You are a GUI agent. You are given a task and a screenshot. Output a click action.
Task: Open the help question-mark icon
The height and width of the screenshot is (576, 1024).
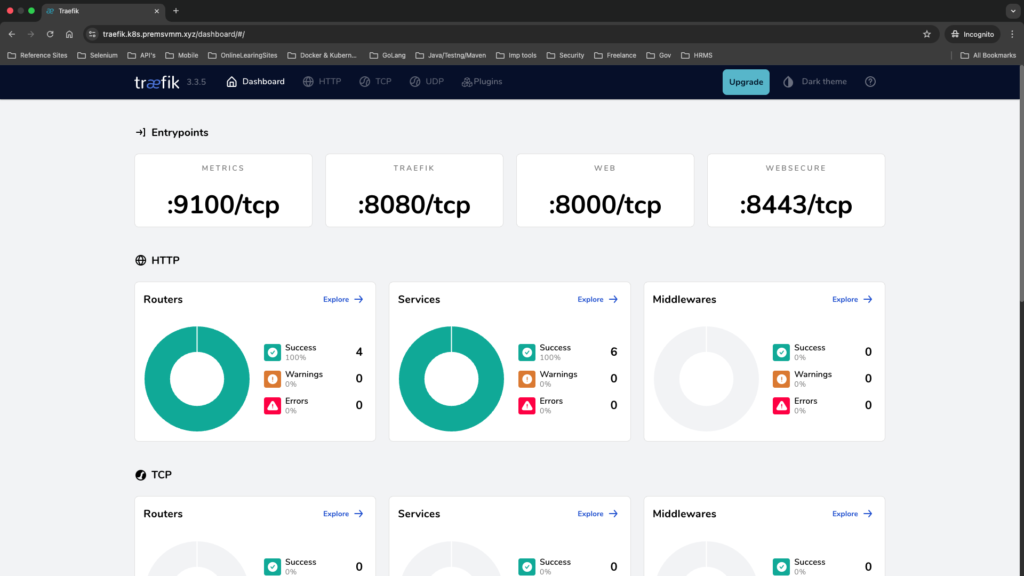[x=870, y=82]
